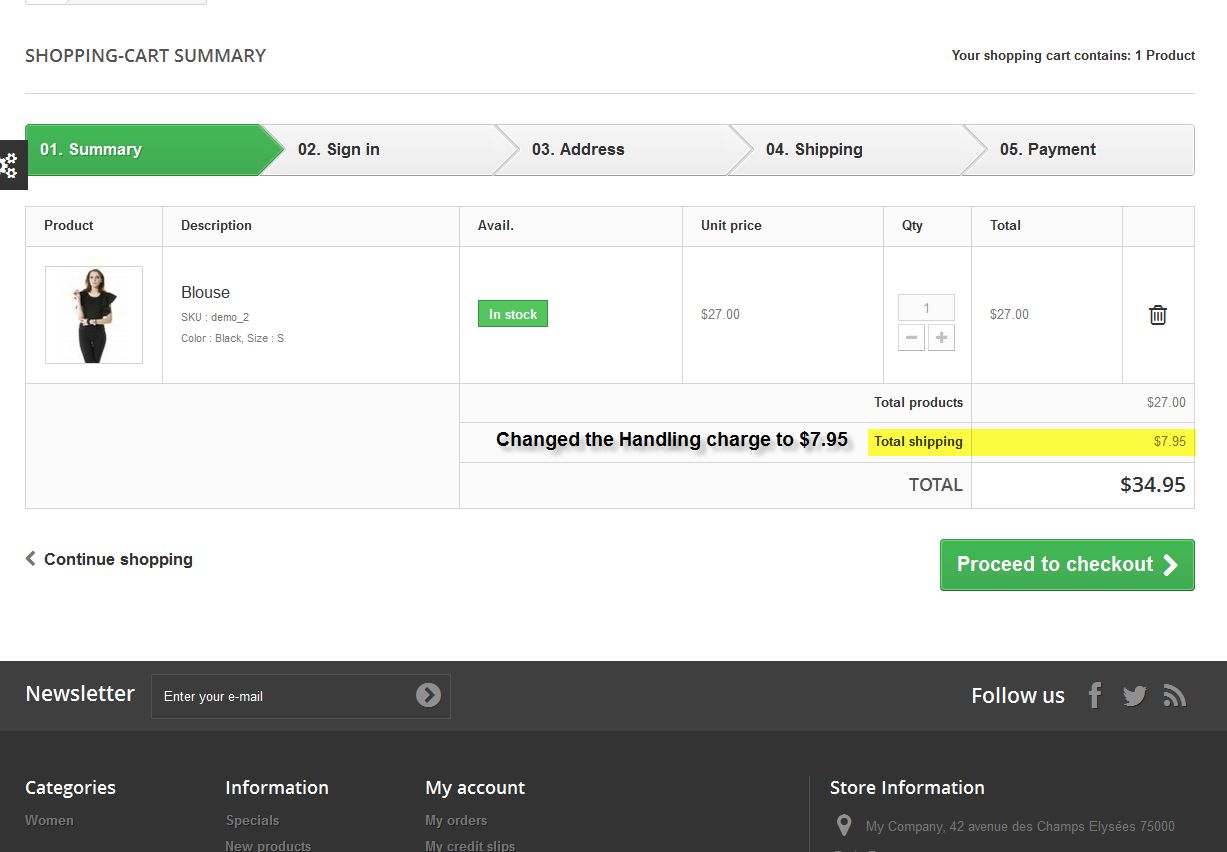The width and height of the screenshot is (1227, 852).
Task: Click the Blouse product thumbnail
Action: coord(94,315)
